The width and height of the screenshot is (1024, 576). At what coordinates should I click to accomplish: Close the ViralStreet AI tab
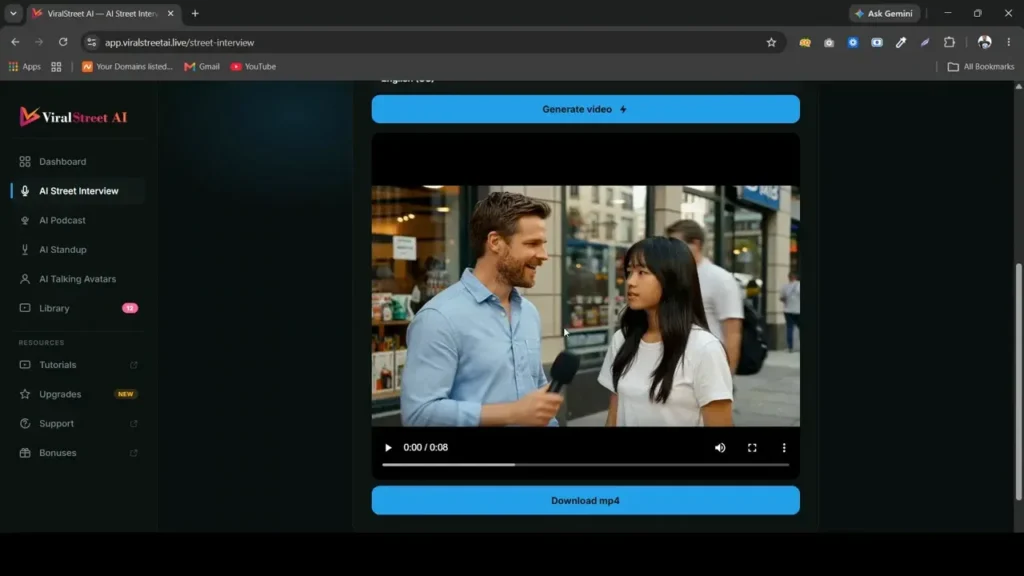point(170,13)
